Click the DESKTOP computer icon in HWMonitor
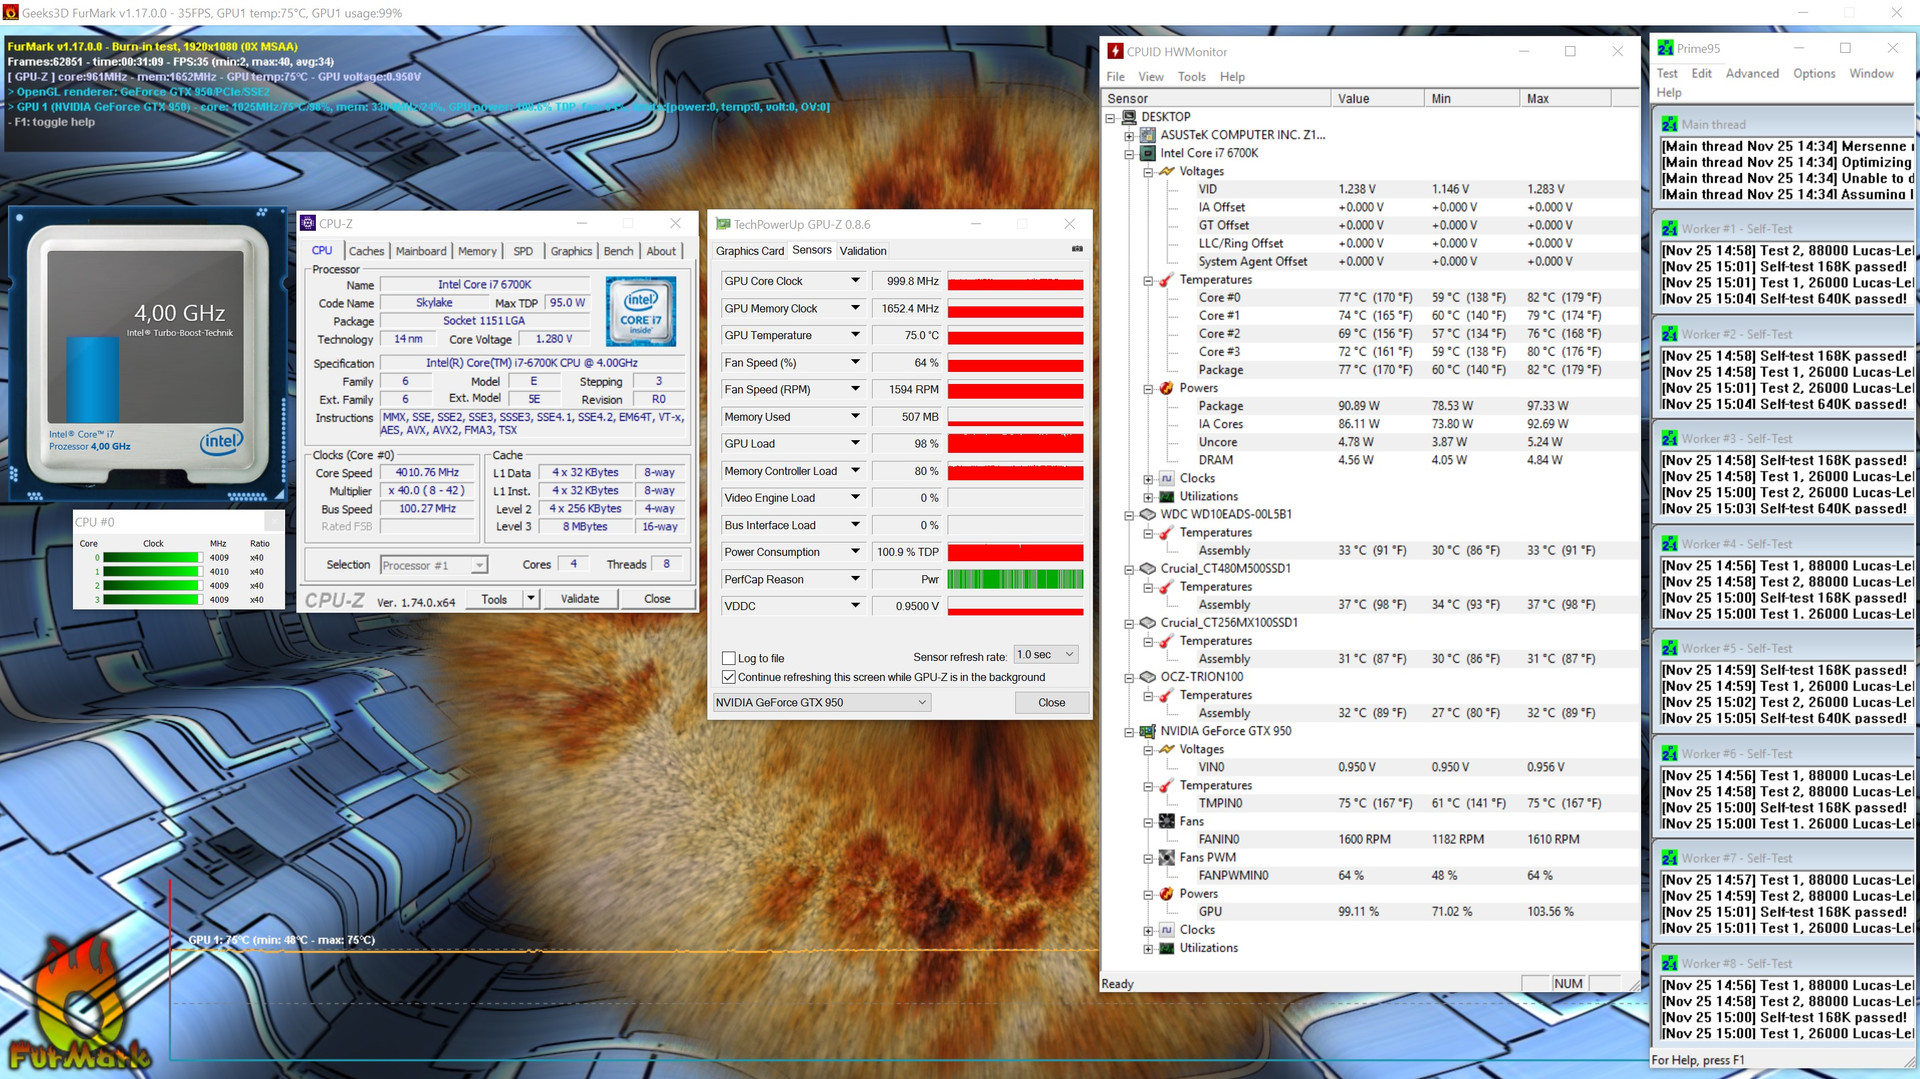Image resolution: width=1920 pixels, height=1079 pixels. click(1129, 117)
